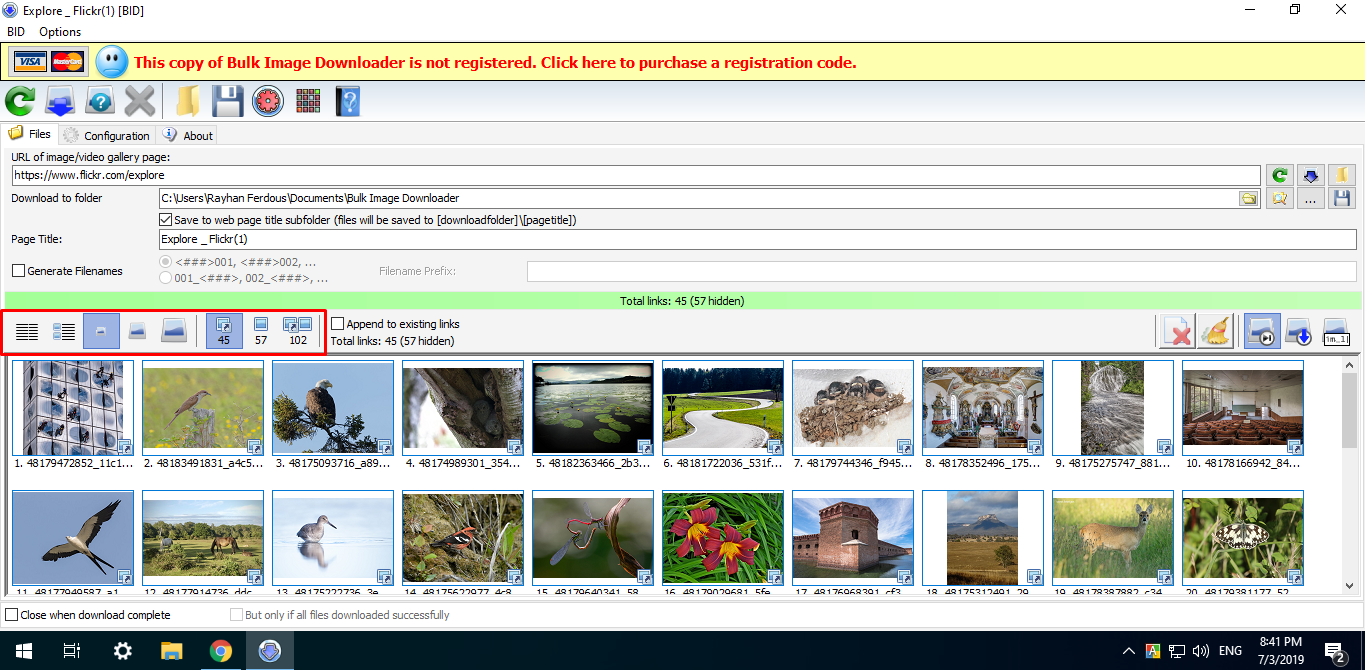Click the smiley face icon in banner
The width and height of the screenshot is (1365, 670).
pyautogui.click(x=112, y=62)
